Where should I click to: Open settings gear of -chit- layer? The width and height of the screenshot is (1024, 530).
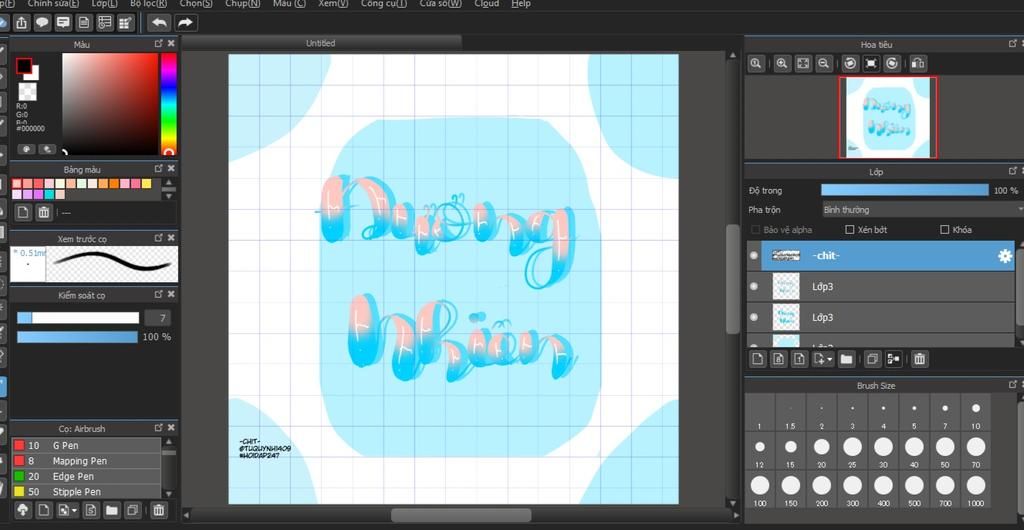(x=1005, y=256)
